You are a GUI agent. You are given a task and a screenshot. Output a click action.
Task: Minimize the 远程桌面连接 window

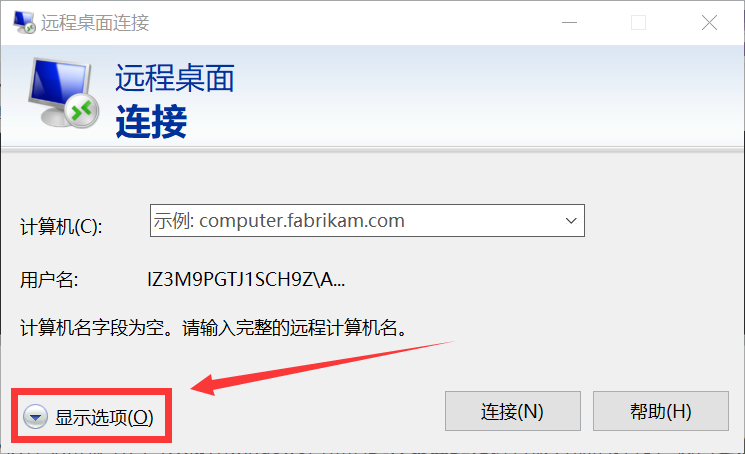(x=569, y=22)
